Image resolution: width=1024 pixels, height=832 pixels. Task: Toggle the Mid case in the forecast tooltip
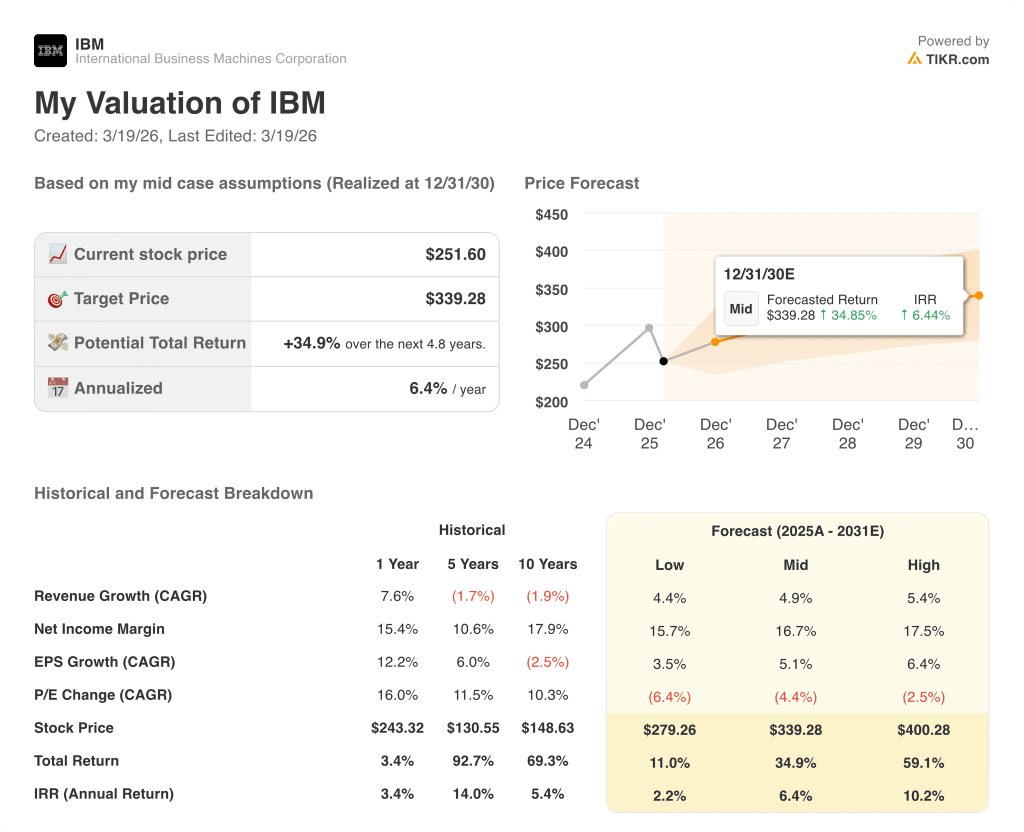coord(741,309)
